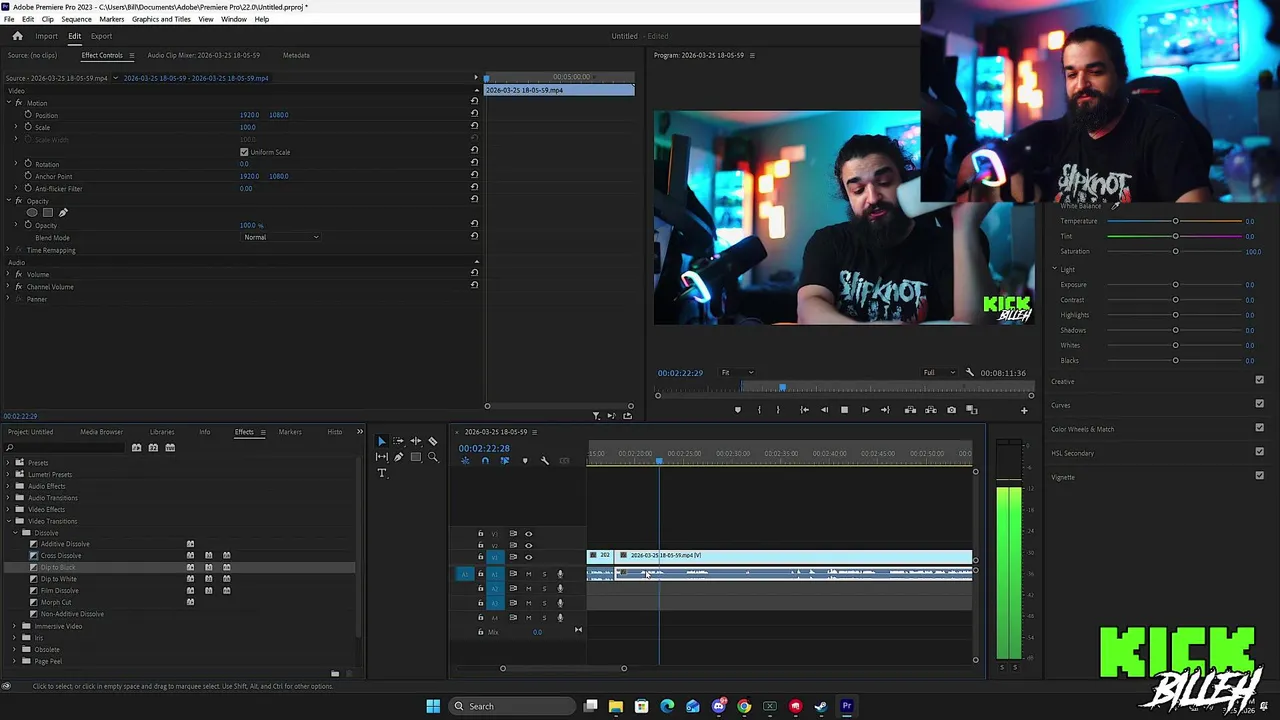Open the Metadata tab
The width and height of the screenshot is (1280, 720).
(x=296, y=55)
